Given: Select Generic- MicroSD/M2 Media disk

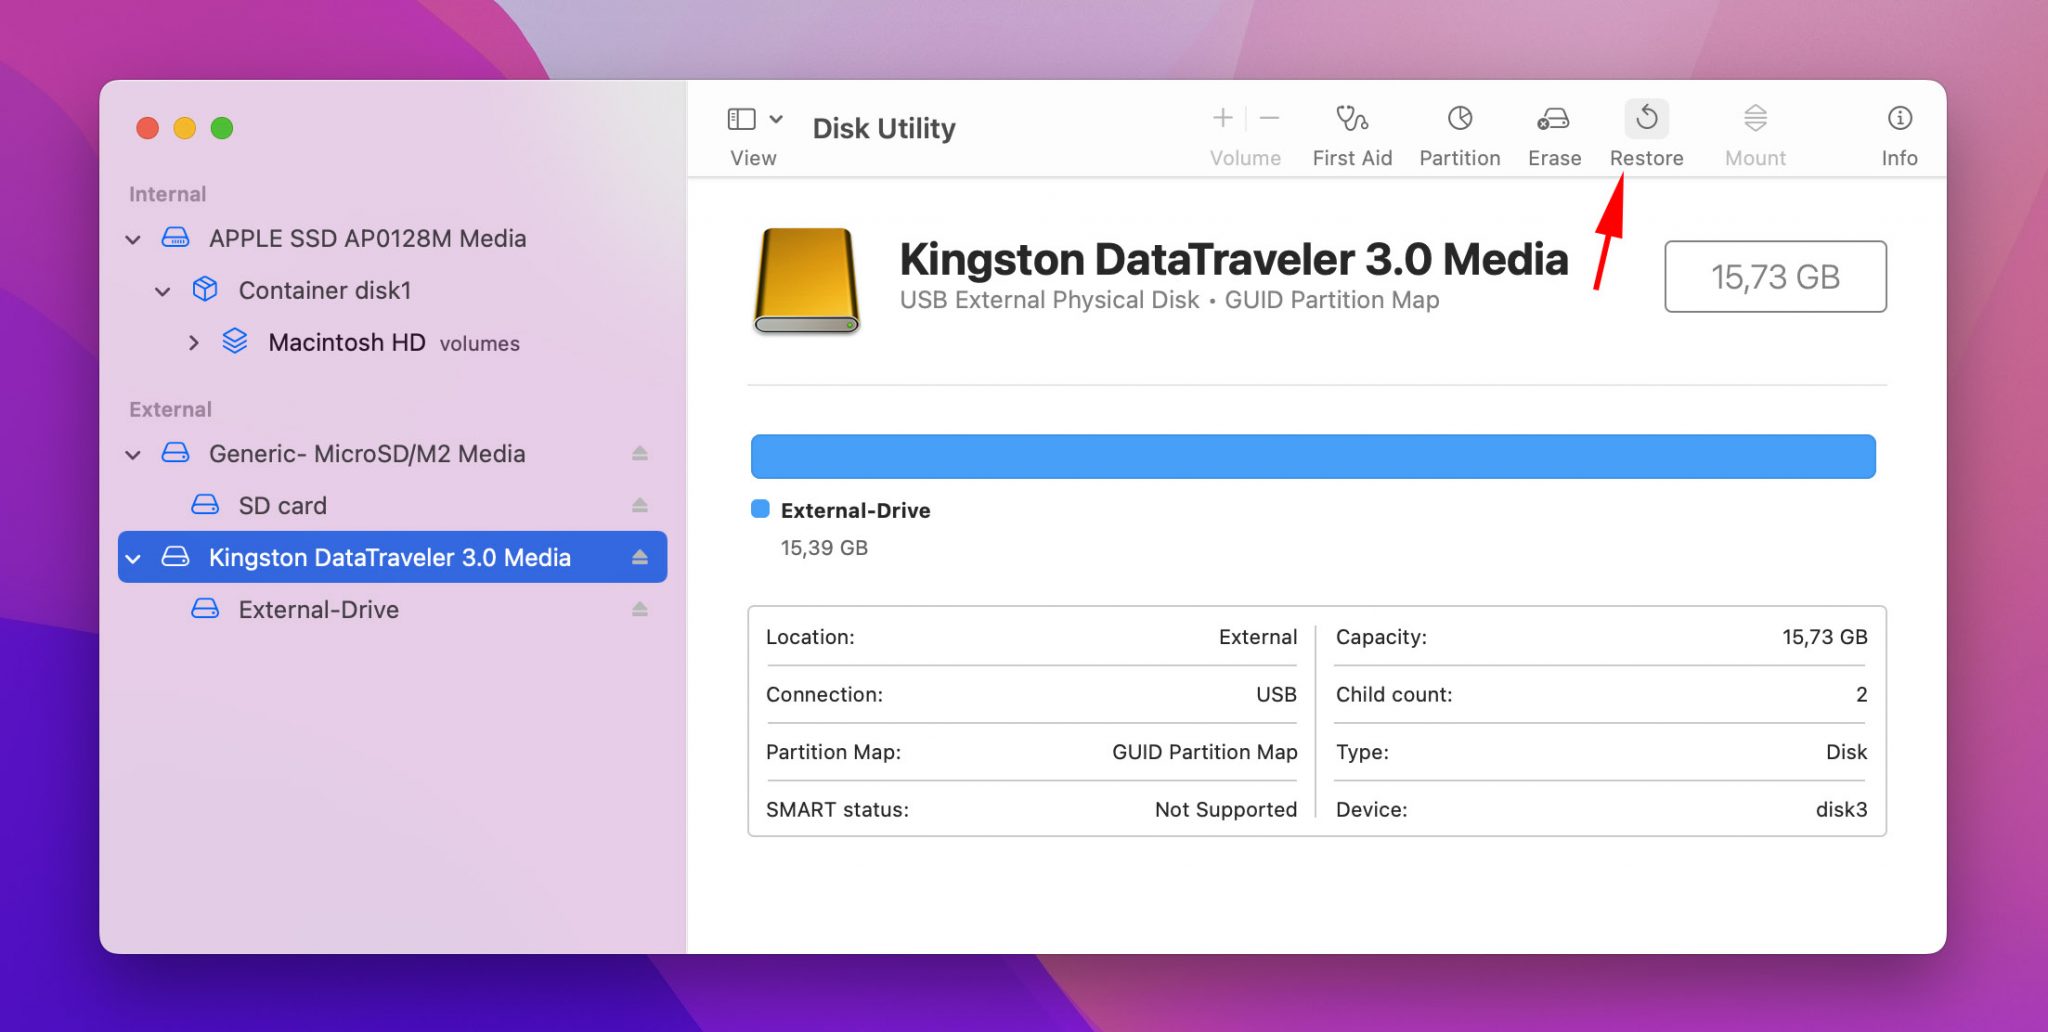Looking at the screenshot, I should (x=367, y=453).
